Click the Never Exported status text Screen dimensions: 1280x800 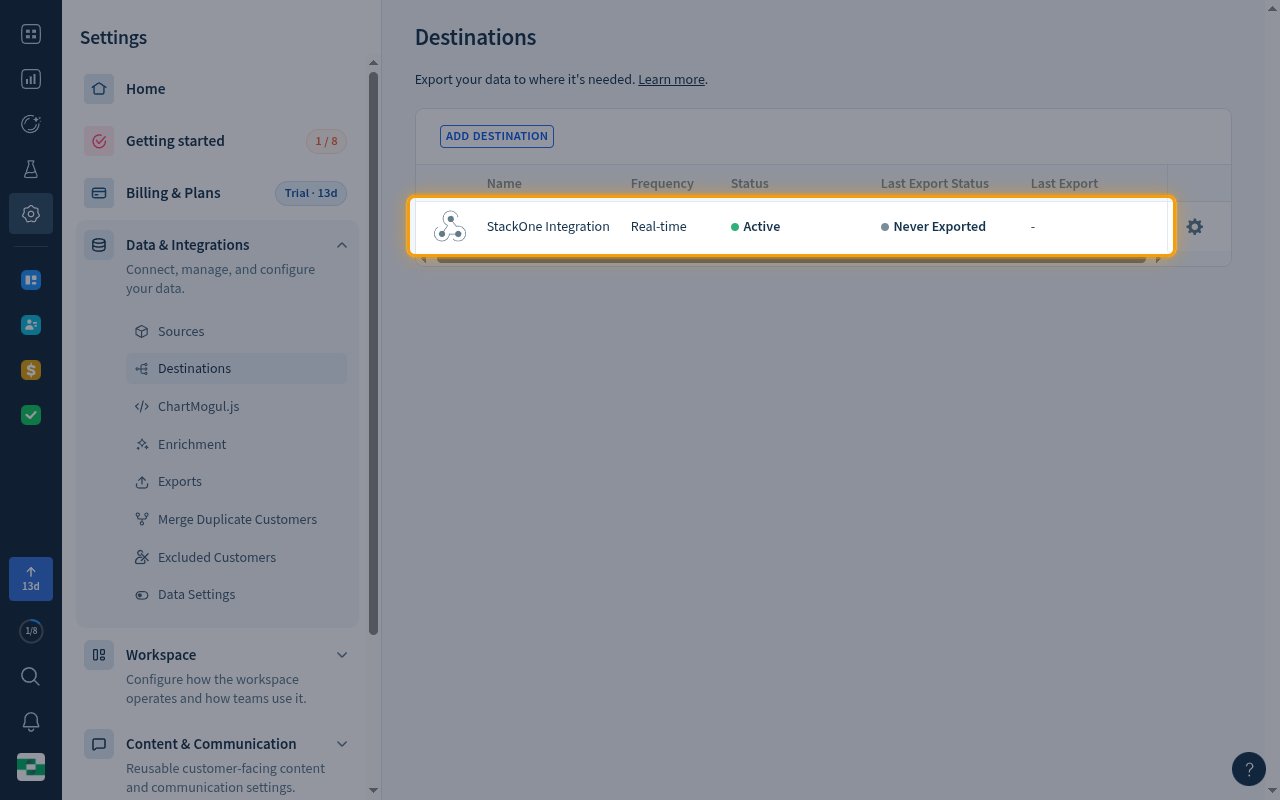coord(940,227)
